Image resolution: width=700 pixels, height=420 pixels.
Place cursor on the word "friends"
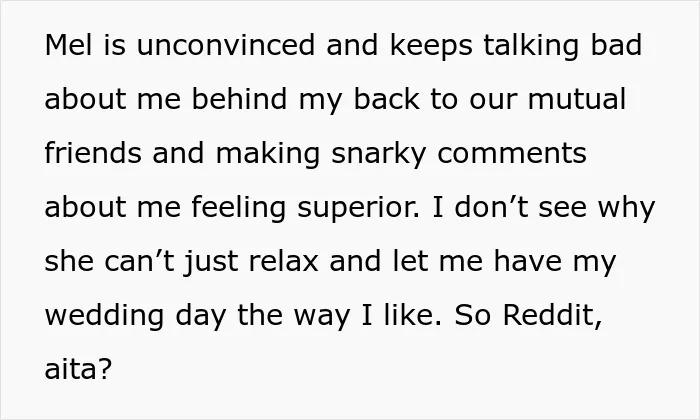pos(93,153)
